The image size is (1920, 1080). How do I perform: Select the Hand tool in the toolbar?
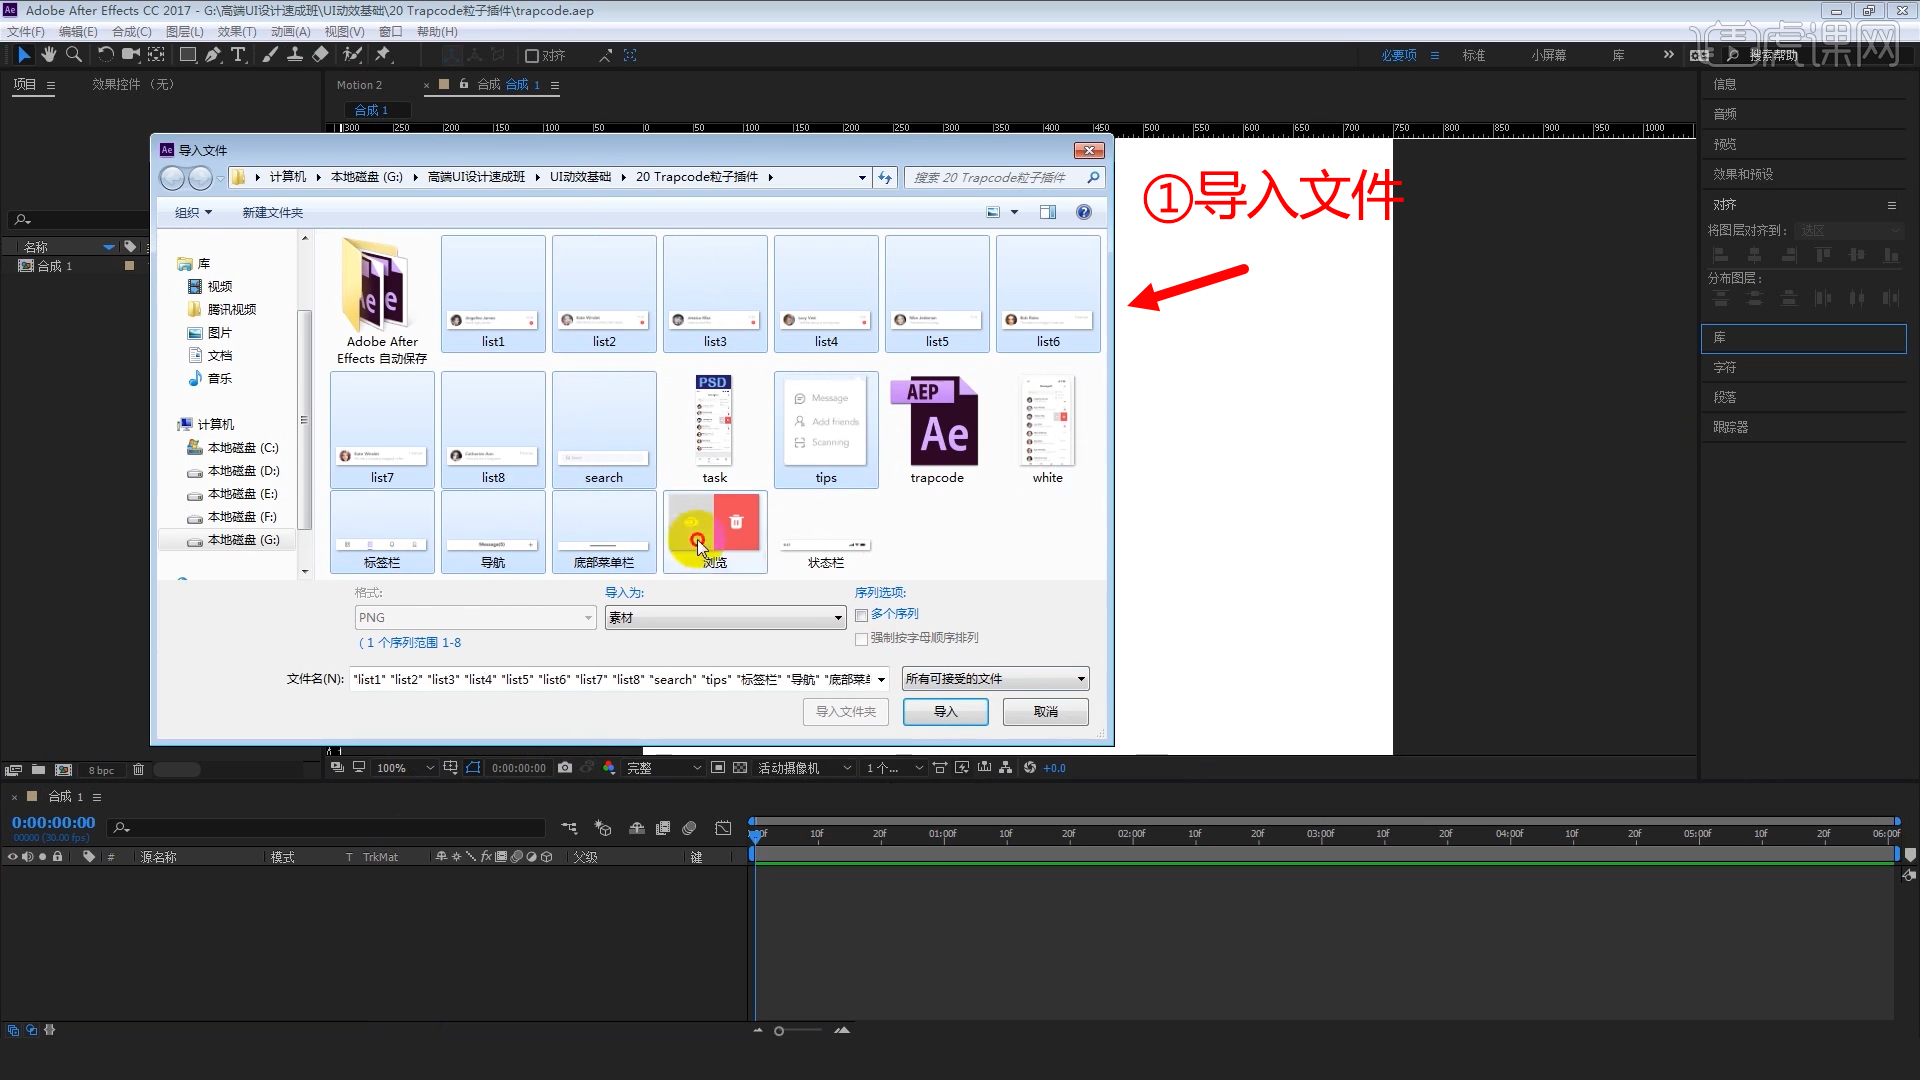coord(48,55)
